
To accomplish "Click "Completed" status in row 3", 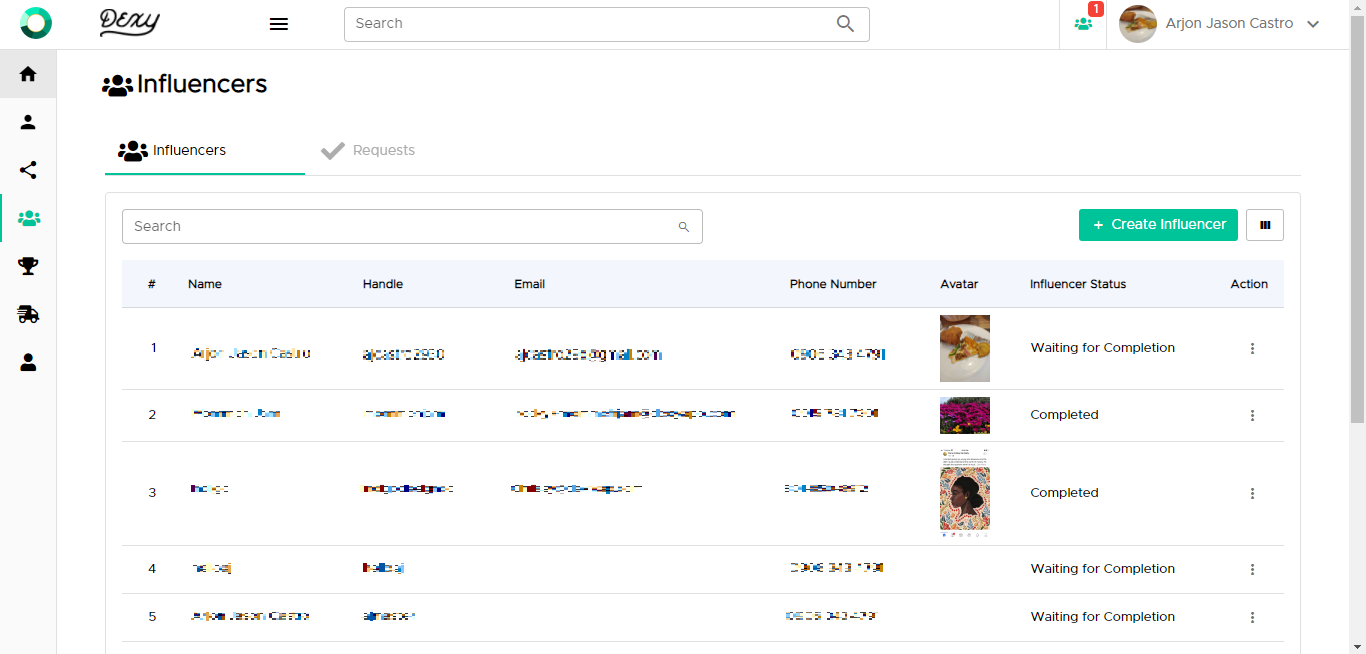I will coord(1065,493).
